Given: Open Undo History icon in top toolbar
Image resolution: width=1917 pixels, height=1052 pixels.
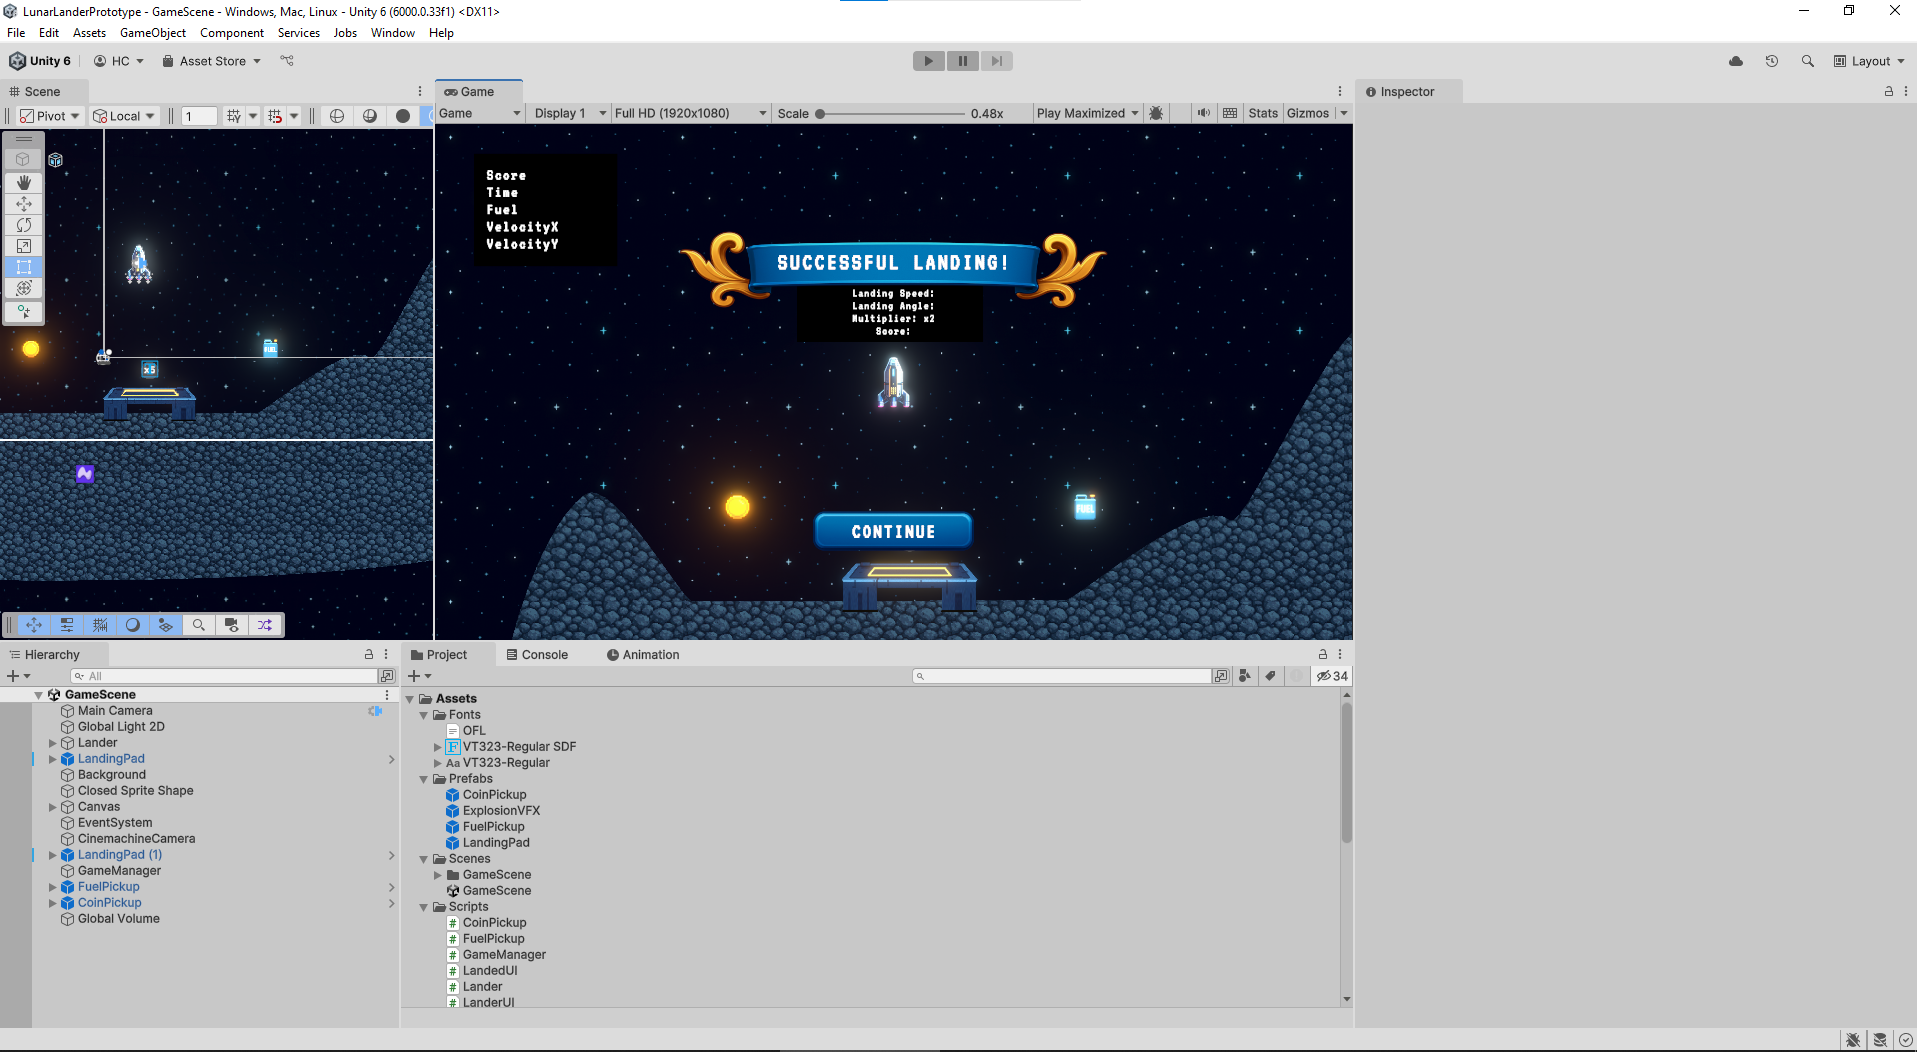Looking at the screenshot, I should click(1772, 61).
